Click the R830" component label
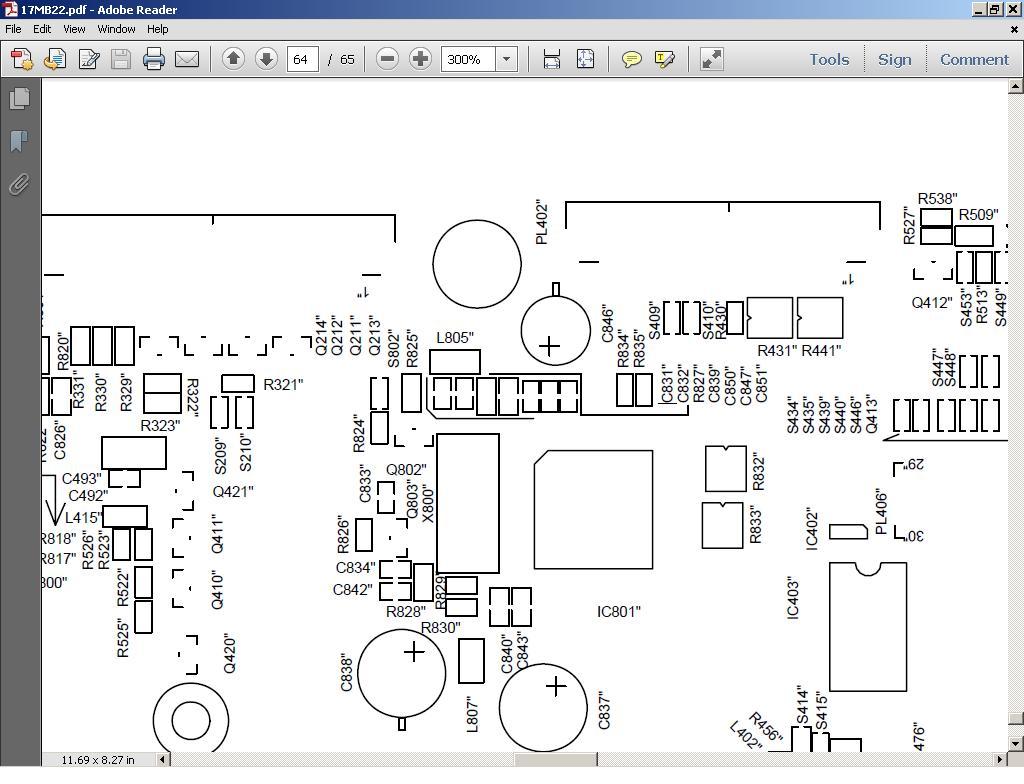1024x784 pixels. click(x=441, y=628)
